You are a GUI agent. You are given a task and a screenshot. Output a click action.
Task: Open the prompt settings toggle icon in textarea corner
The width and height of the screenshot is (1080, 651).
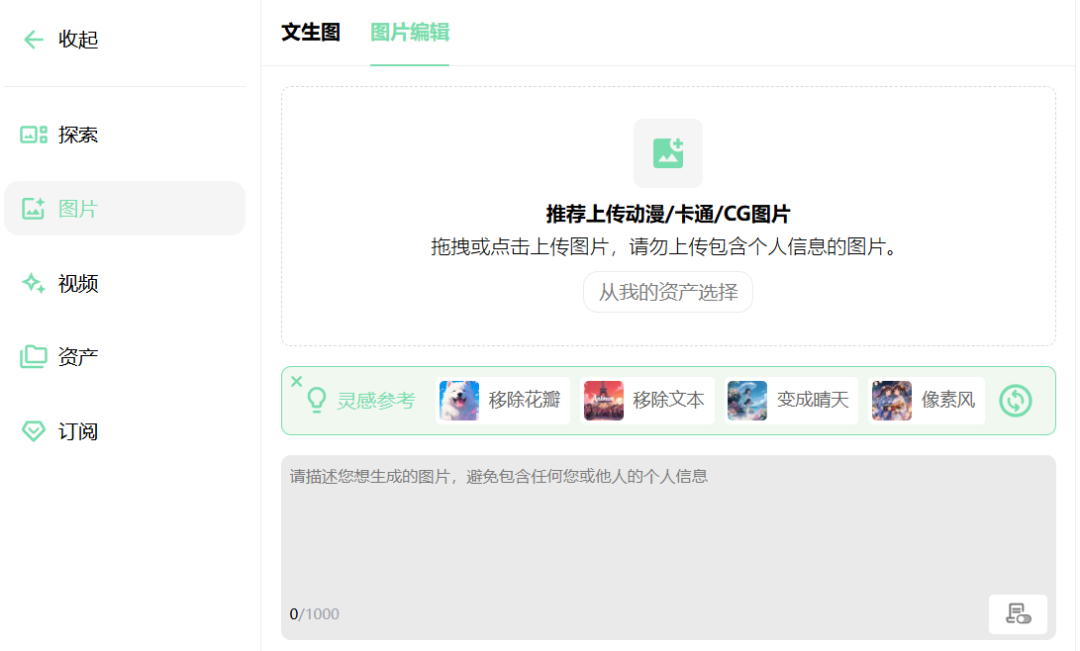coord(1018,614)
